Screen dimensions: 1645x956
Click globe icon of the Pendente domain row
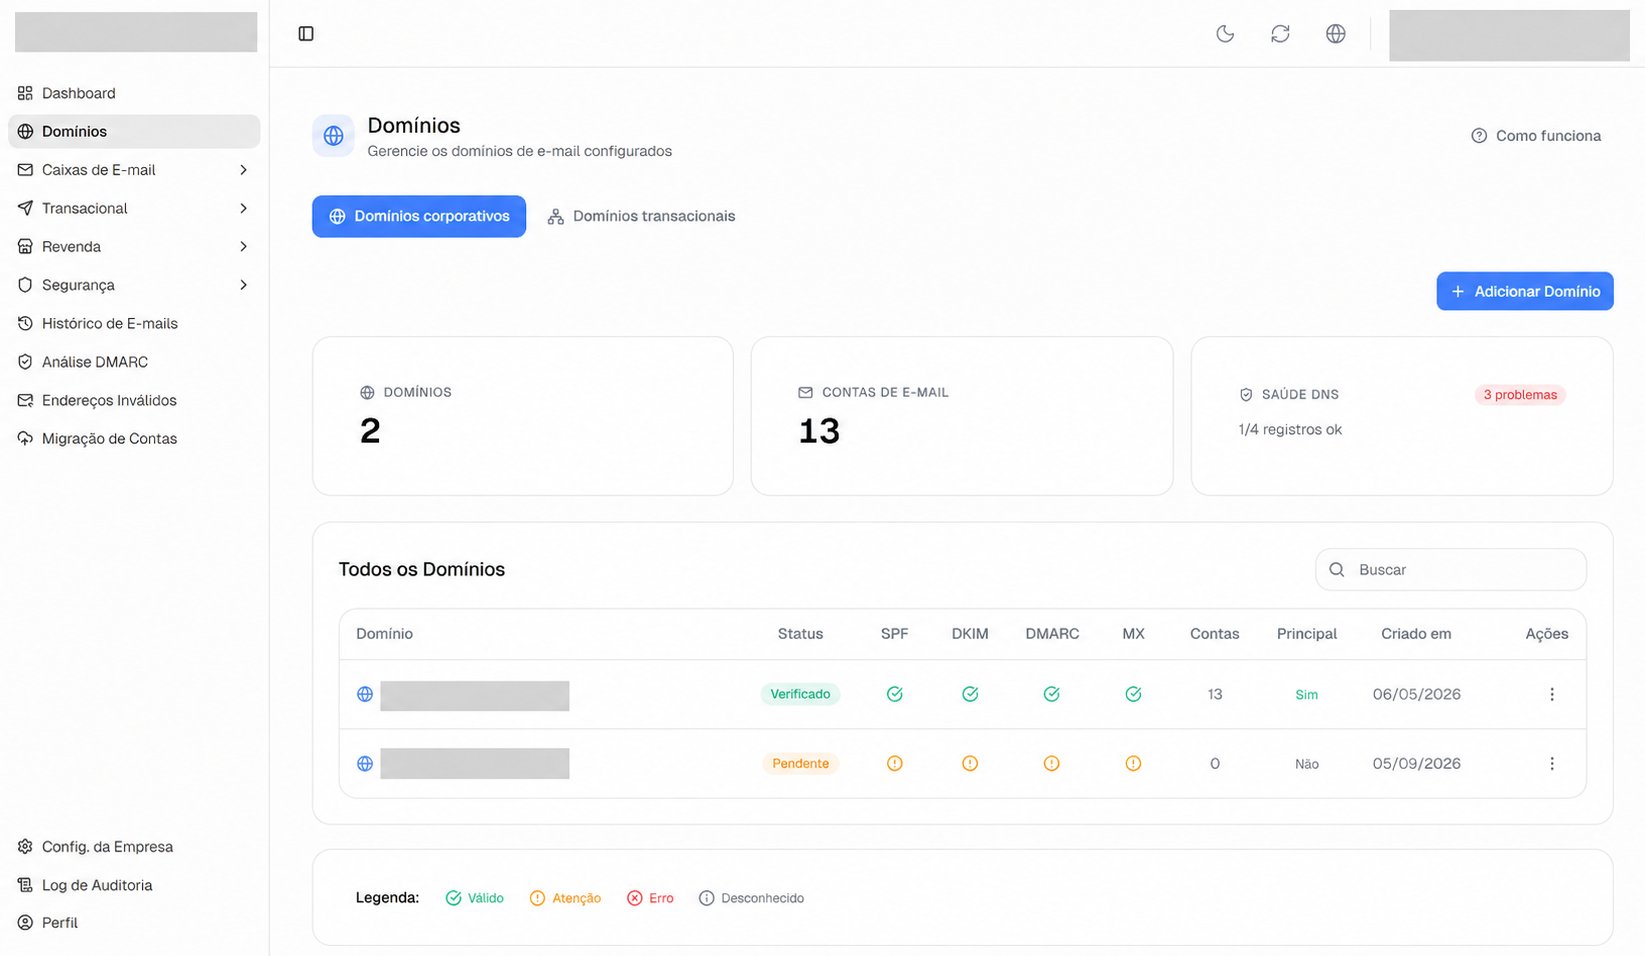[x=365, y=764]
